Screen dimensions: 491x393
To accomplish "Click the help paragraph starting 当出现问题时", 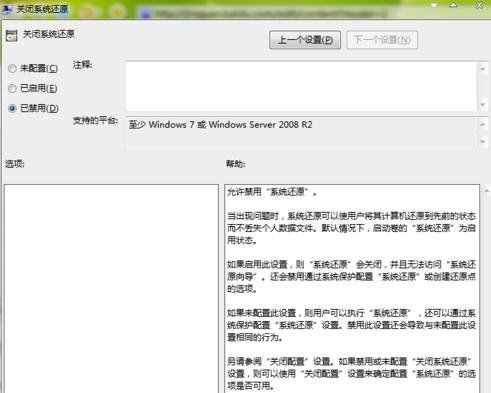I will [x=351, y=228].
